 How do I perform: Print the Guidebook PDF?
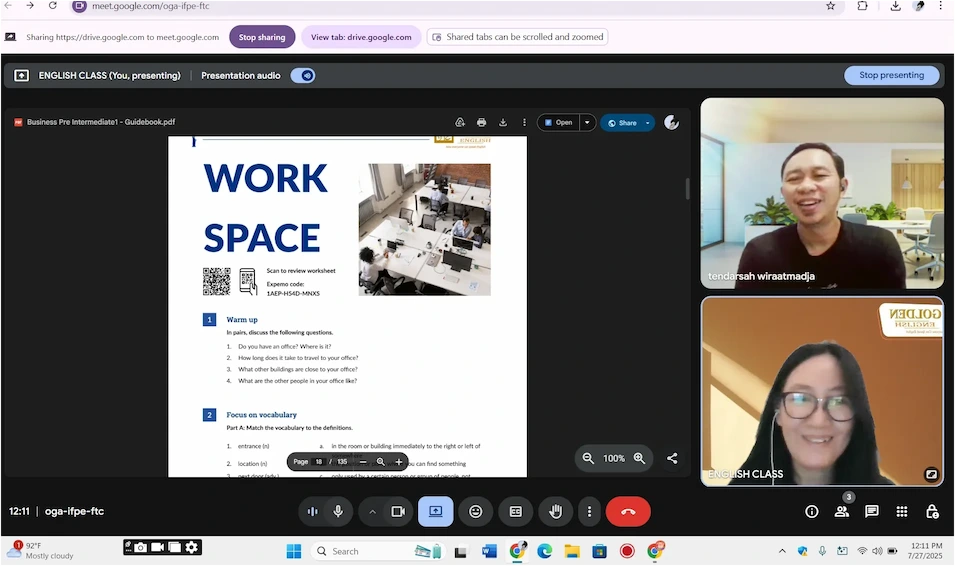coord(481,122)
